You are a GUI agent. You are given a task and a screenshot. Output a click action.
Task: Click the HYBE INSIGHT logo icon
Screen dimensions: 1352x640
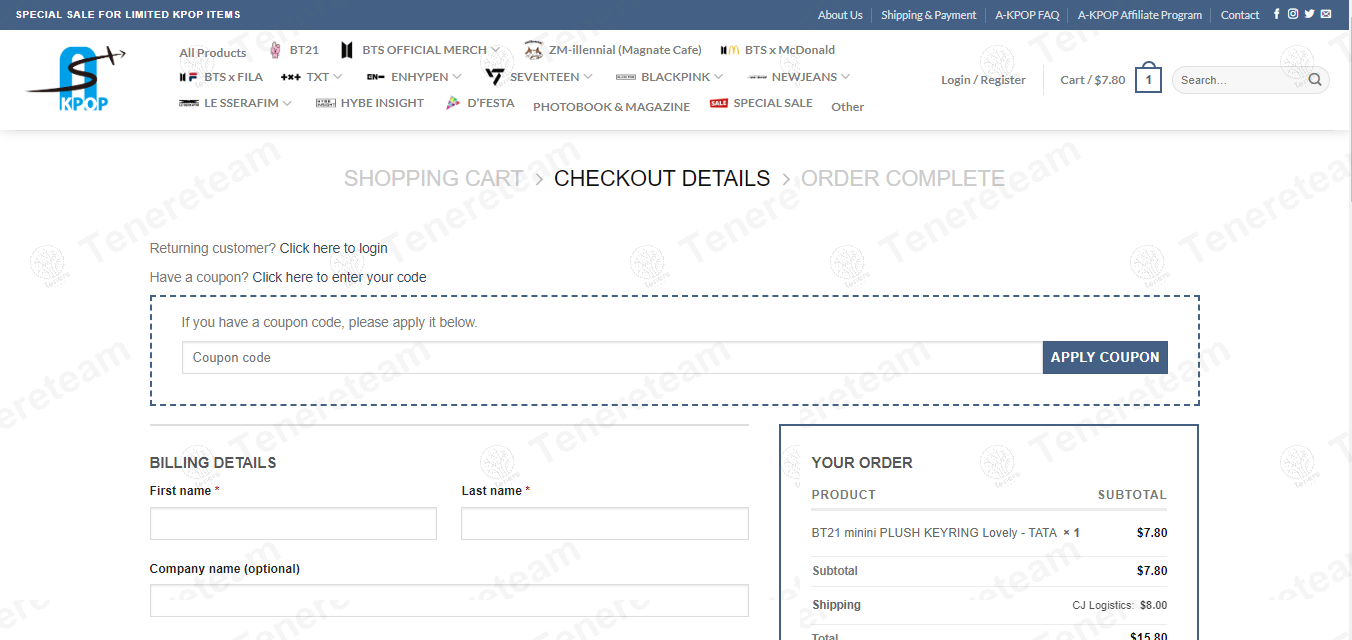tap(326, 103)
